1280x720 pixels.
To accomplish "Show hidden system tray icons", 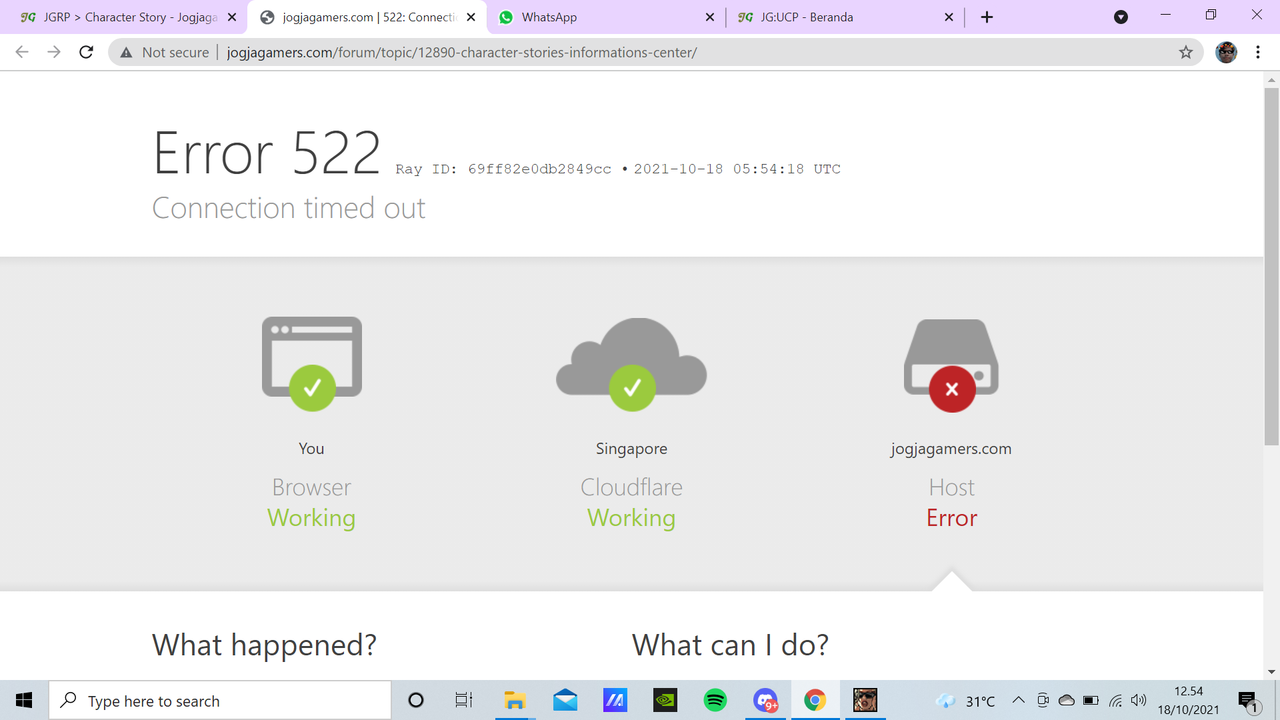I will (x=1018, y=701).
